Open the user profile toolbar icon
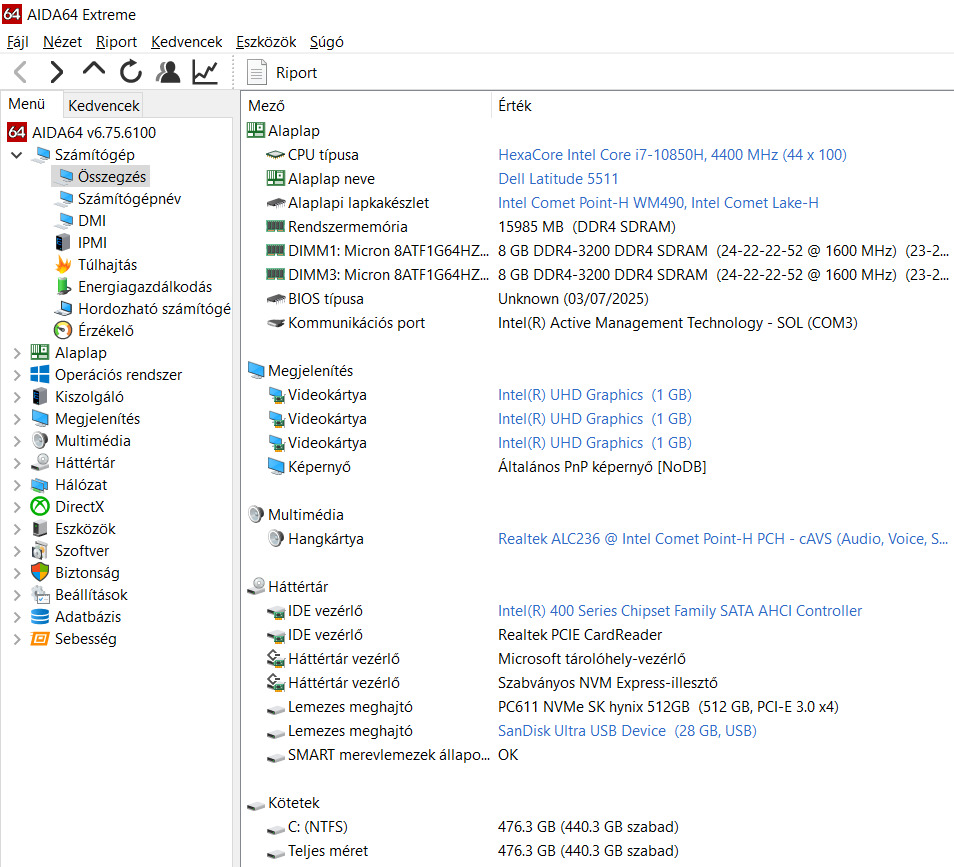 168,72
